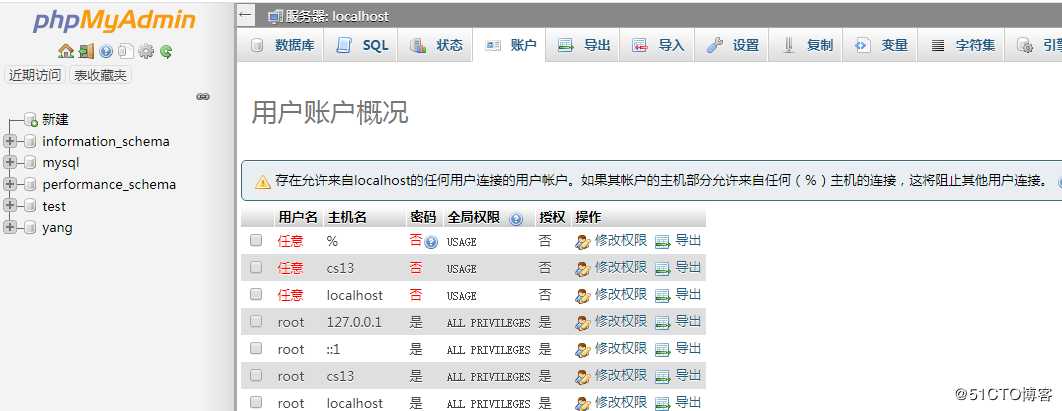This screenshot has height=411, width=1062.
Task: Click help icon beside 否 in % row
Action: pyautogui.click(x=431, y=242)
